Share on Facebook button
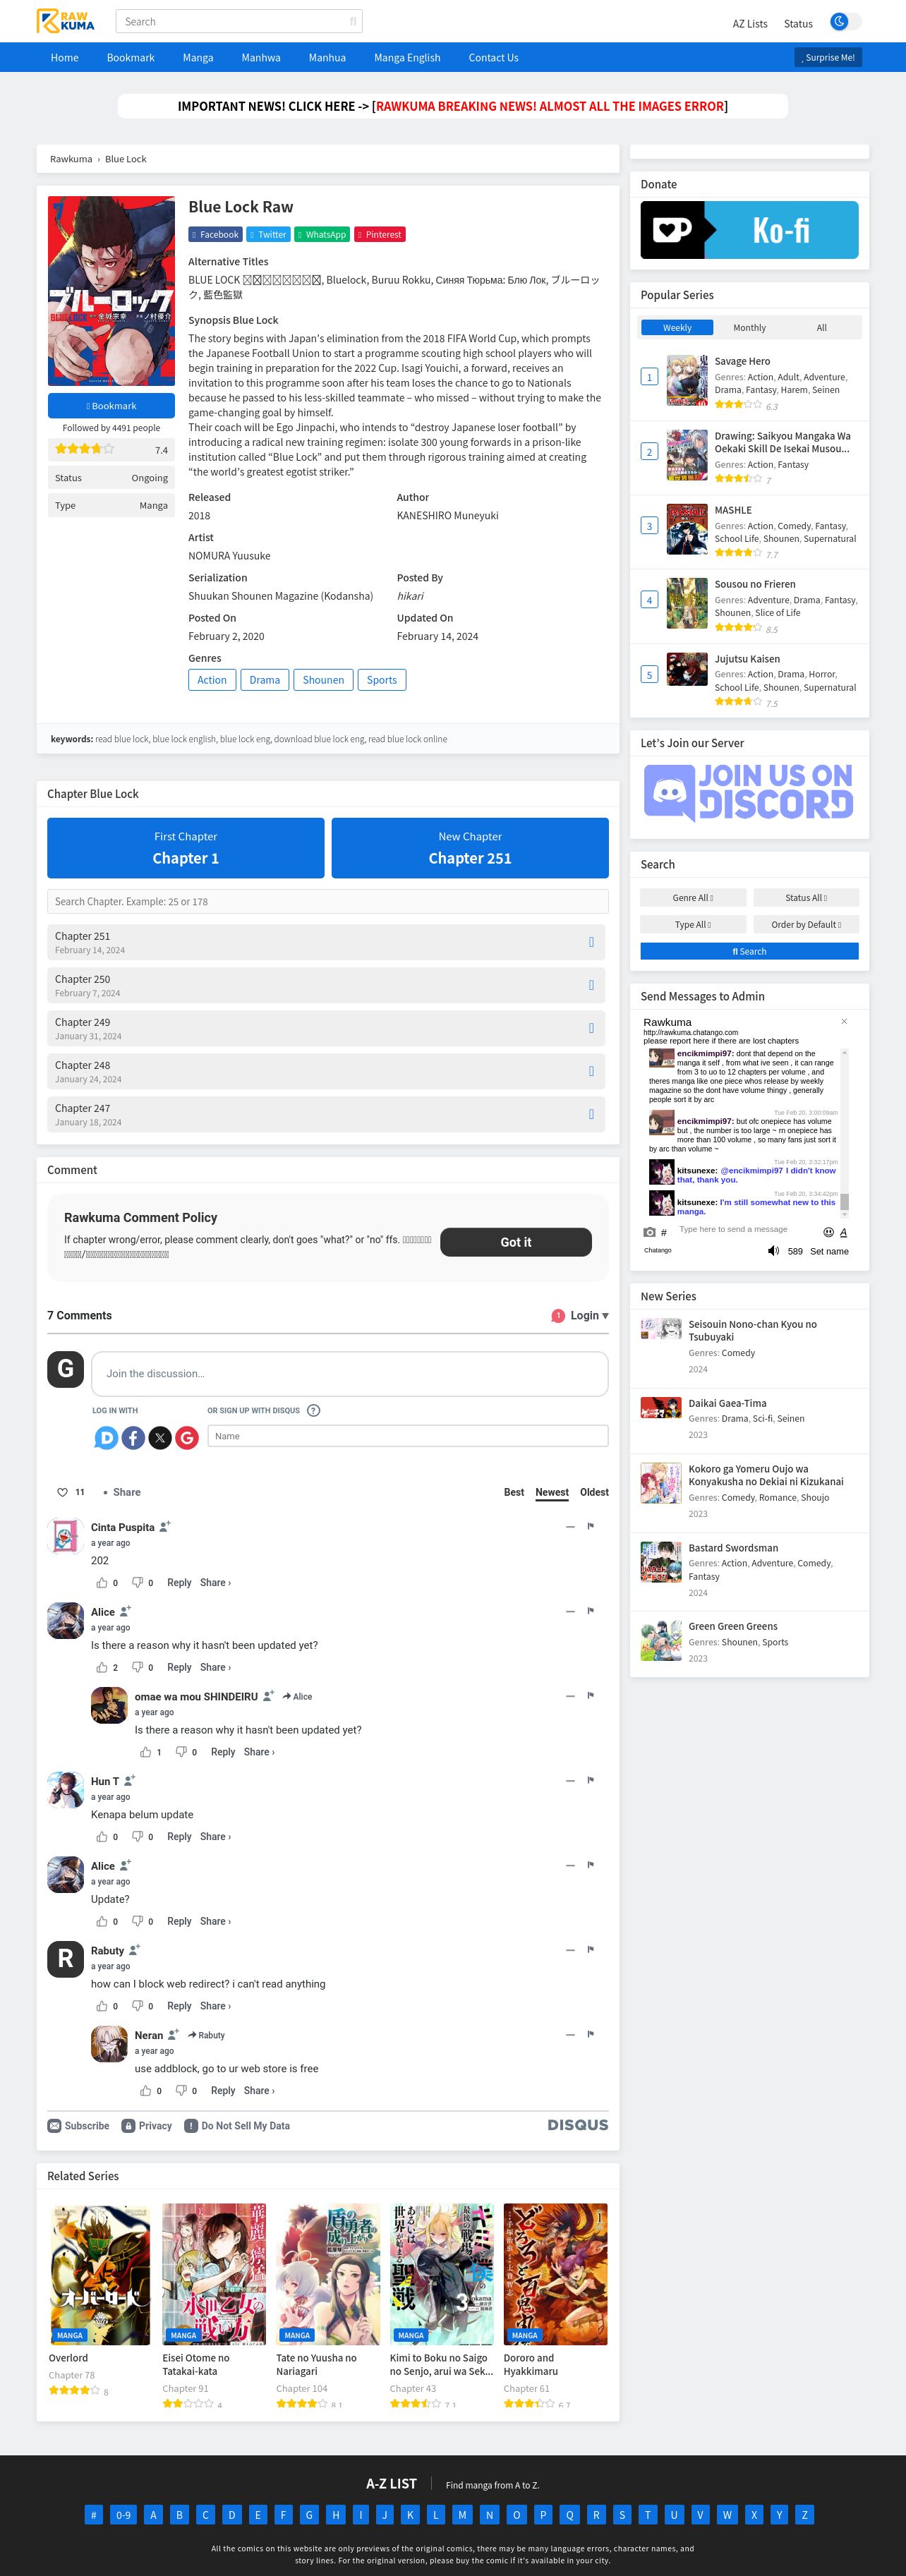906x2576 pixels. click(x=215, y=234)
